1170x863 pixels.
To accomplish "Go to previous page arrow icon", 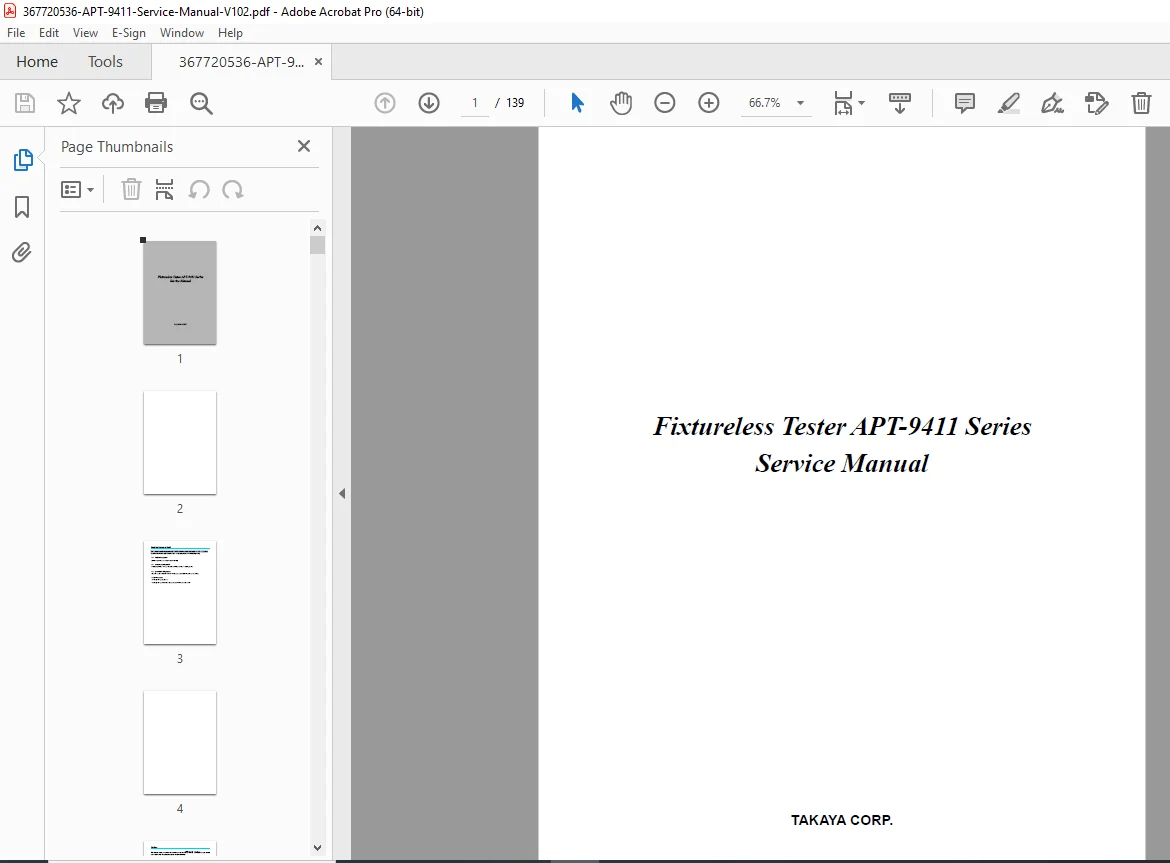I will click(385, 103).
